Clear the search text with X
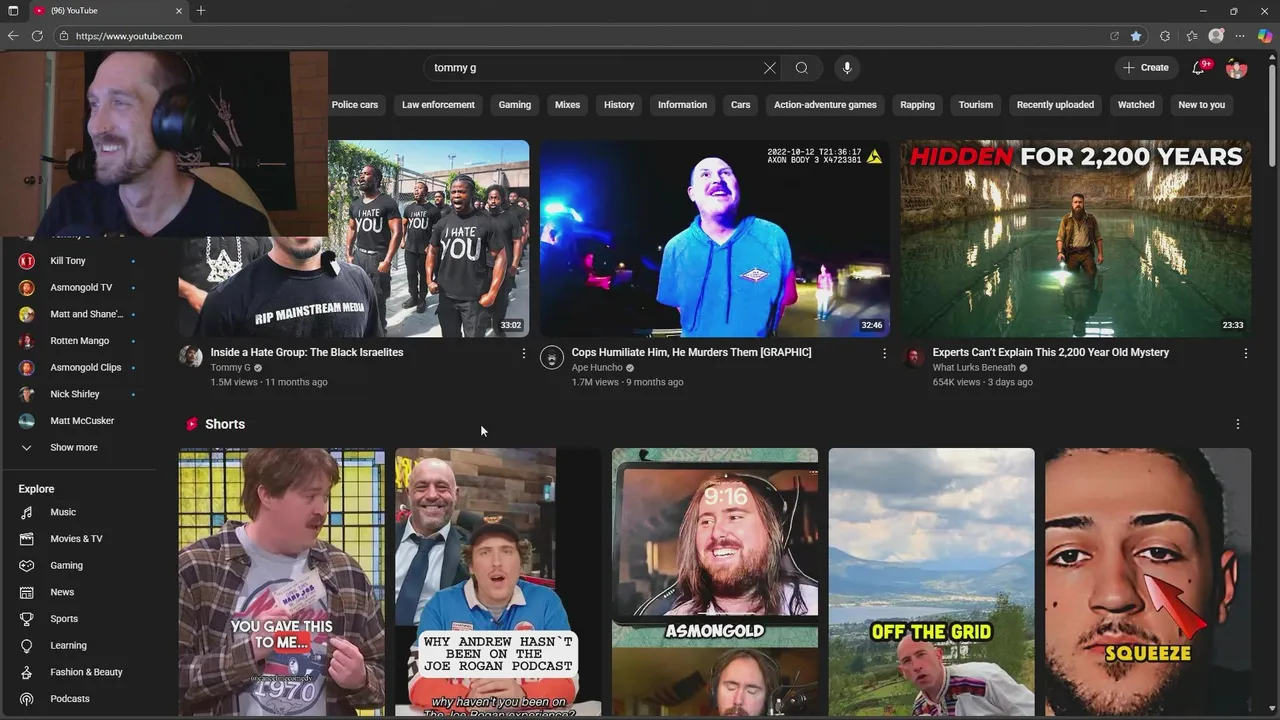 click(x=769, y=68)
